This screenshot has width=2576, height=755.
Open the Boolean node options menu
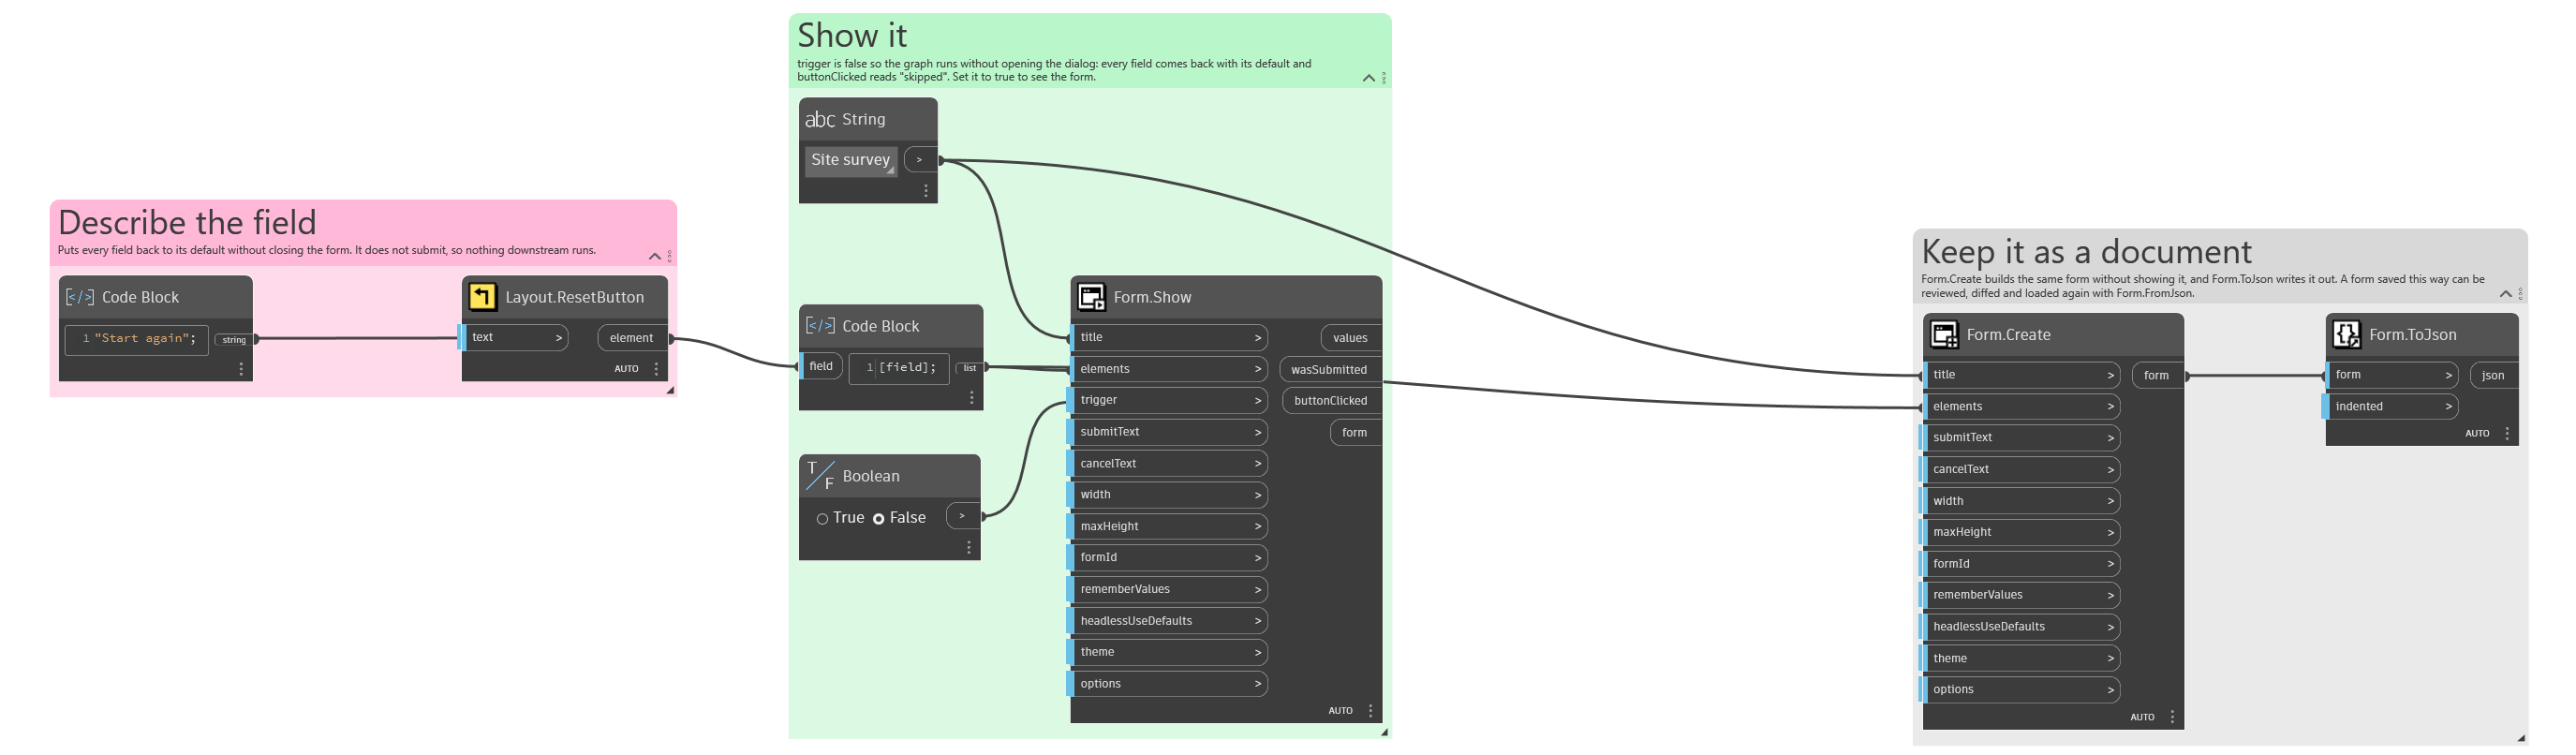[969, 547]
